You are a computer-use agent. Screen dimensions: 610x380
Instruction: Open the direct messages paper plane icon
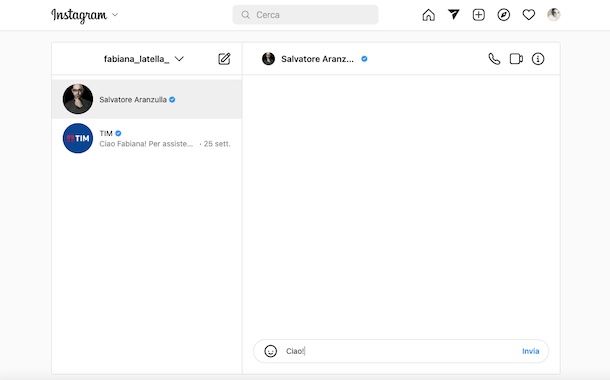tap(454, 15)
